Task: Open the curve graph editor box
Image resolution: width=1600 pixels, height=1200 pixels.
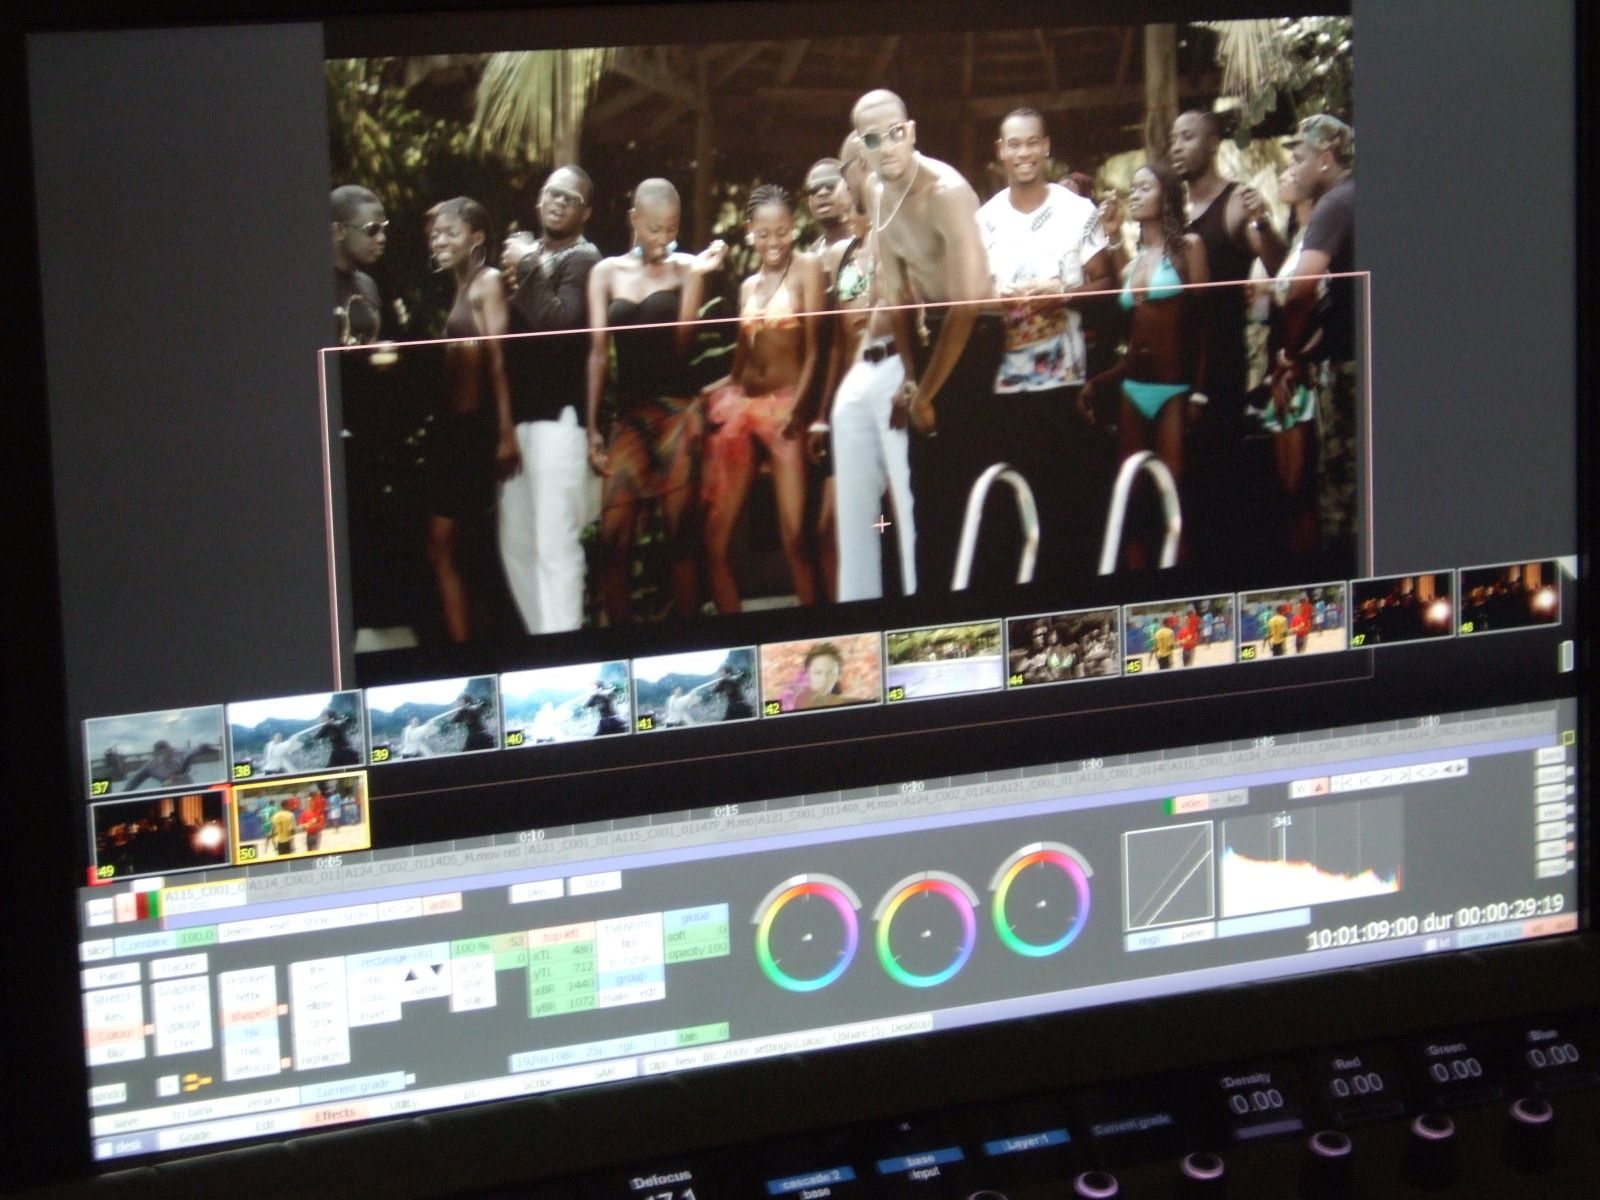Action: click(x=1168, y=876)
